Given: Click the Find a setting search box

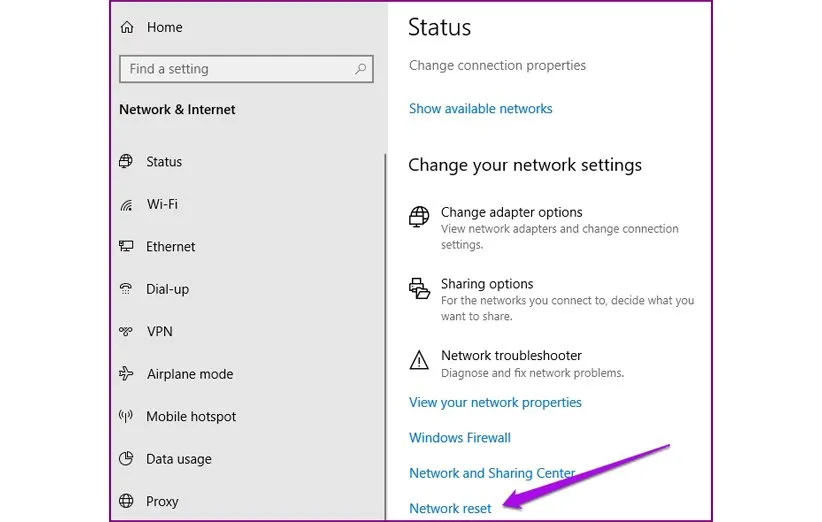Looking at the screenshot, I should 235,69.
